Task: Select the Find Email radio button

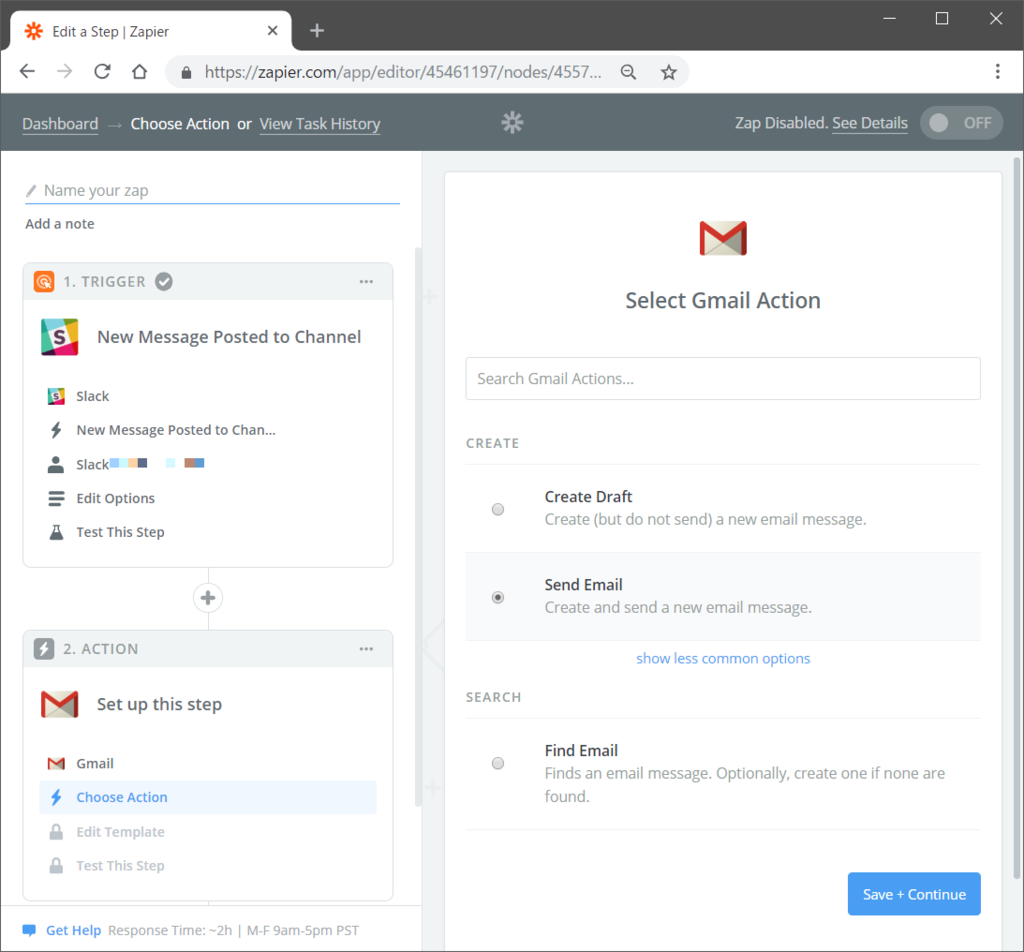Action: click(x=498, y=763)
